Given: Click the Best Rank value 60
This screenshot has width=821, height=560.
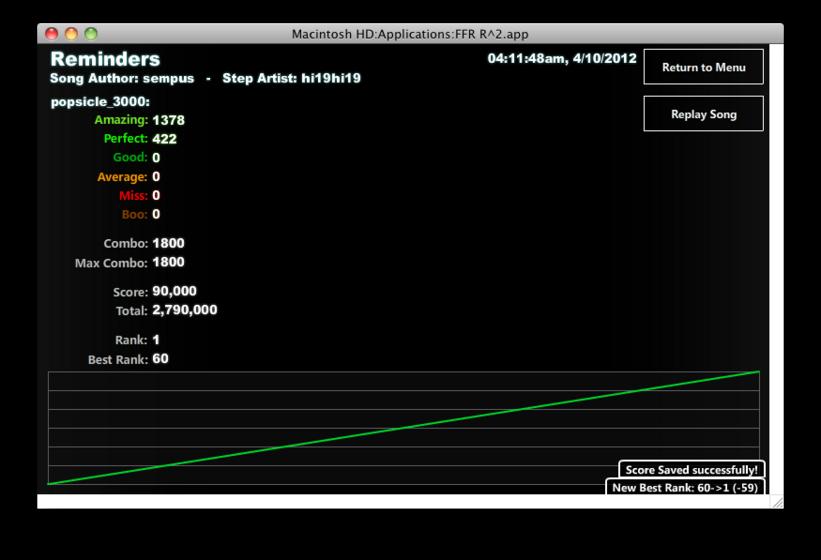Looking at the screenshot, I should 160,359.
